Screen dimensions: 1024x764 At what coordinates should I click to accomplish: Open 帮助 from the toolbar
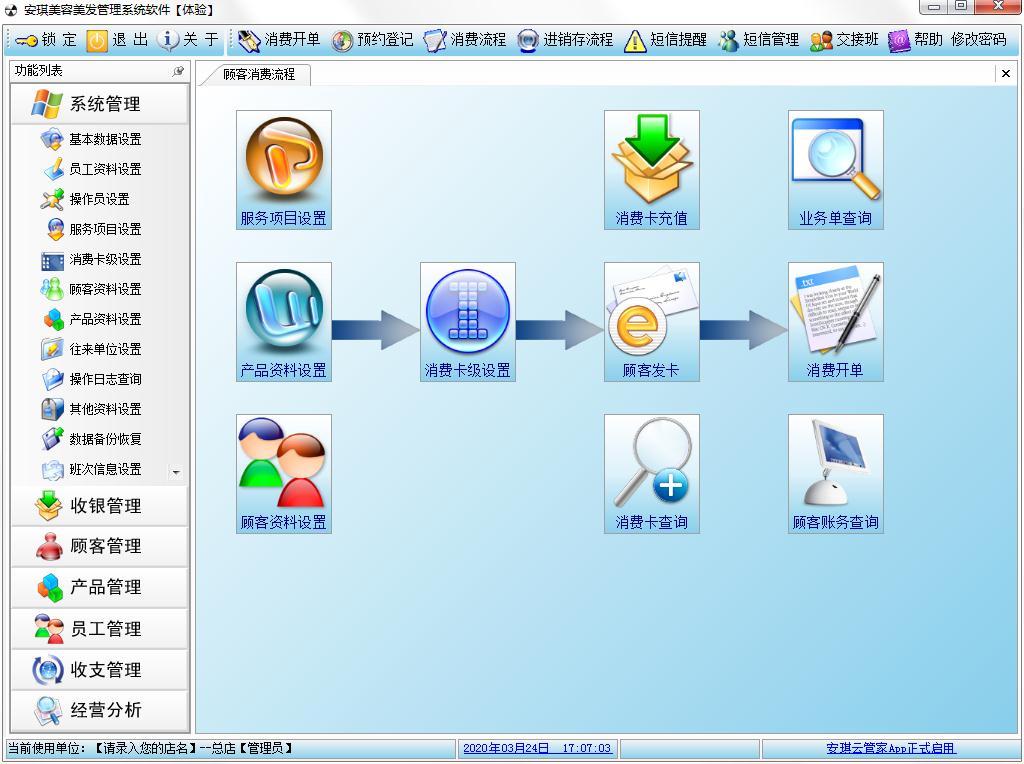pos(916,40)
